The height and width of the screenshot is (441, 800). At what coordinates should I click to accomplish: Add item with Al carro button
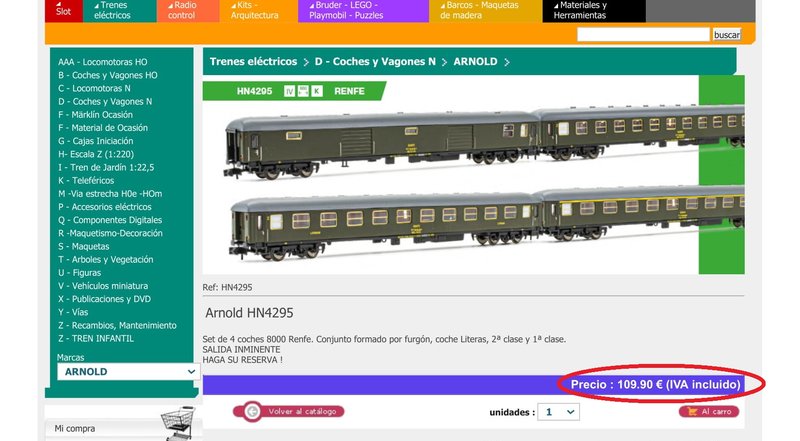[709, 411]
